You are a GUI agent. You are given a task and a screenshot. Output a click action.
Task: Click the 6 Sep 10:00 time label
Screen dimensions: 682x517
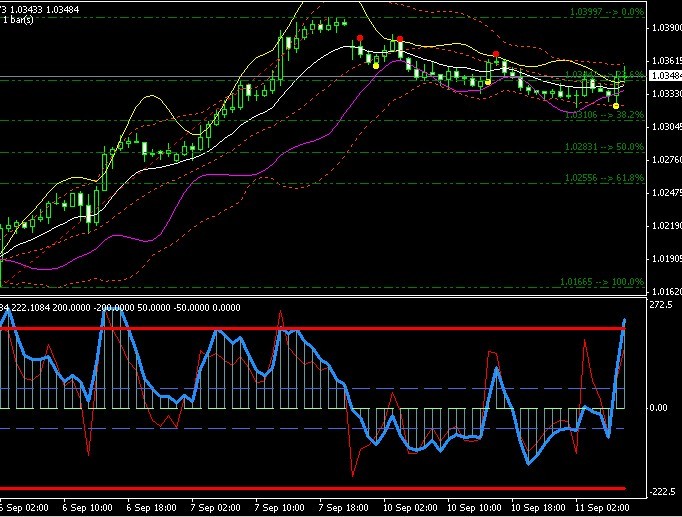pyautogui.click(x=87, y=508)
